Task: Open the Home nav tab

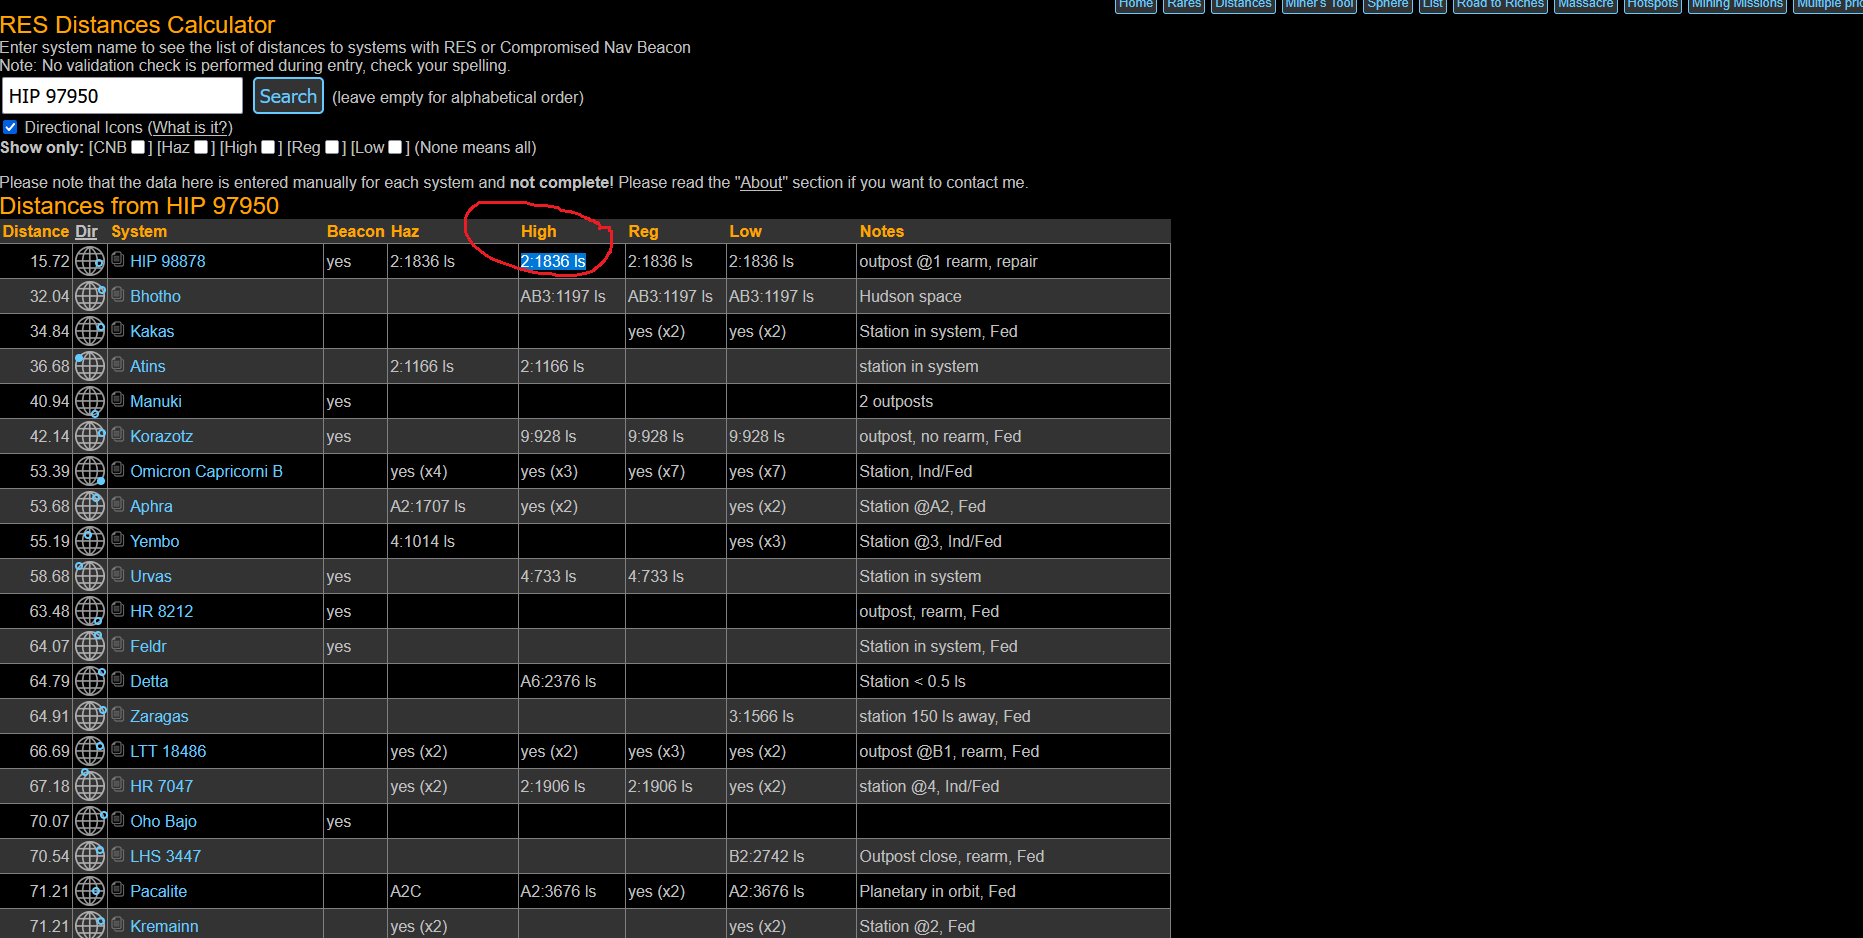Action: 1135,5
